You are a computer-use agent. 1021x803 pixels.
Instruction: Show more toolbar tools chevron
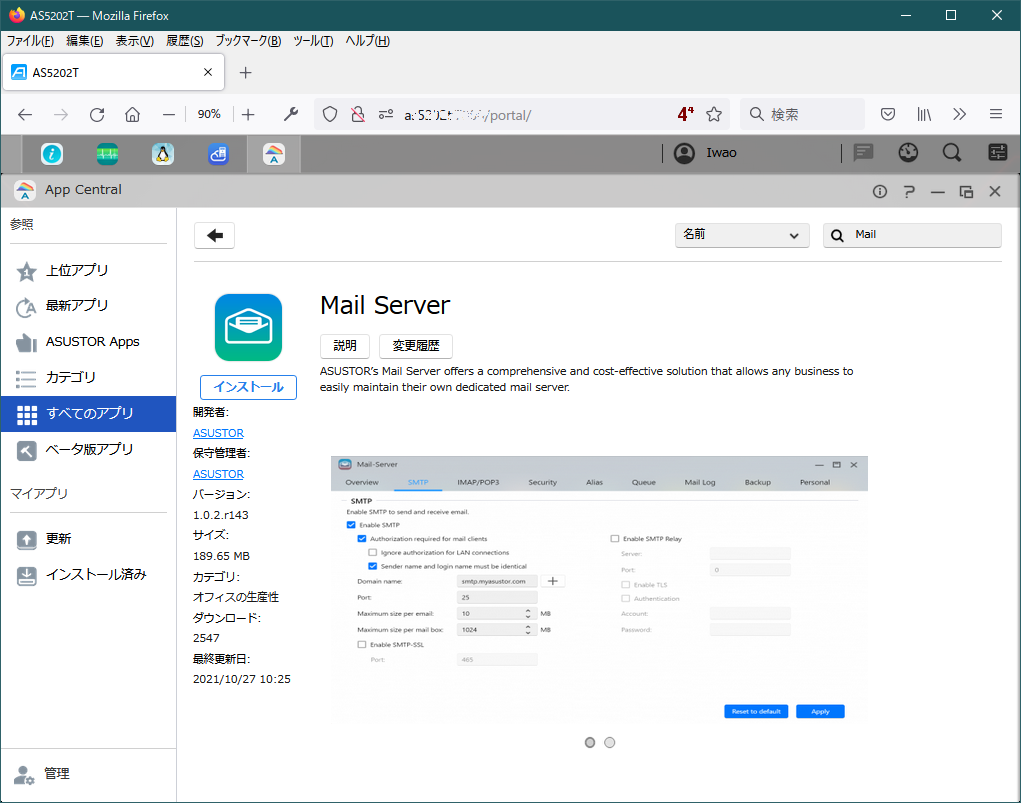959,115
